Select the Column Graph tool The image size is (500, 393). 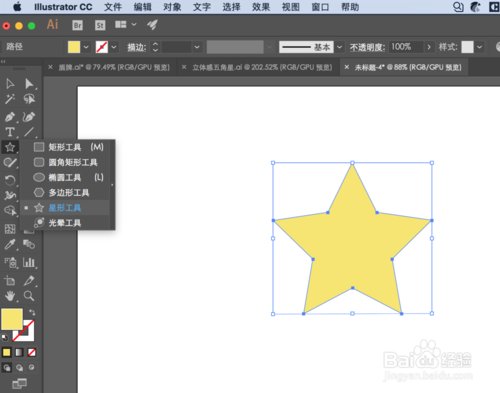point(29,263)
